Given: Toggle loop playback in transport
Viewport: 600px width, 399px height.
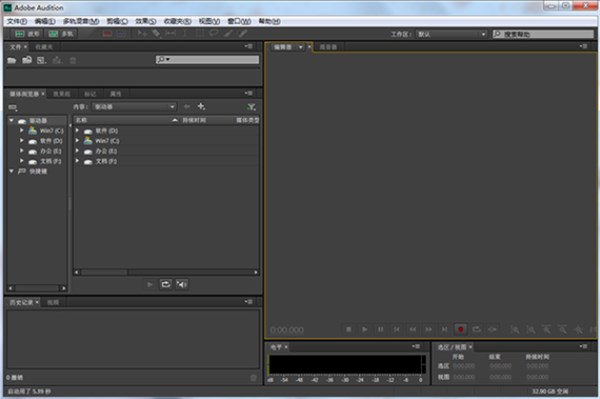Looking at the screenshot, I should click(476, 329).
